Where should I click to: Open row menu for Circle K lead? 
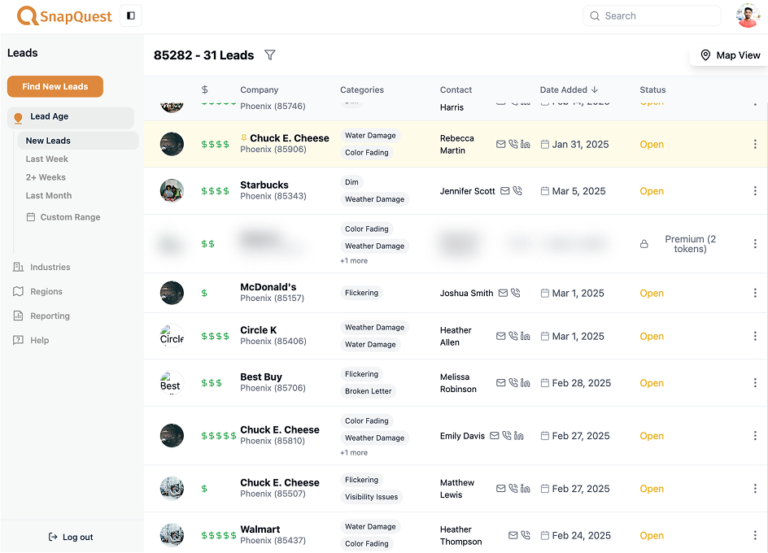pos(755,336)
